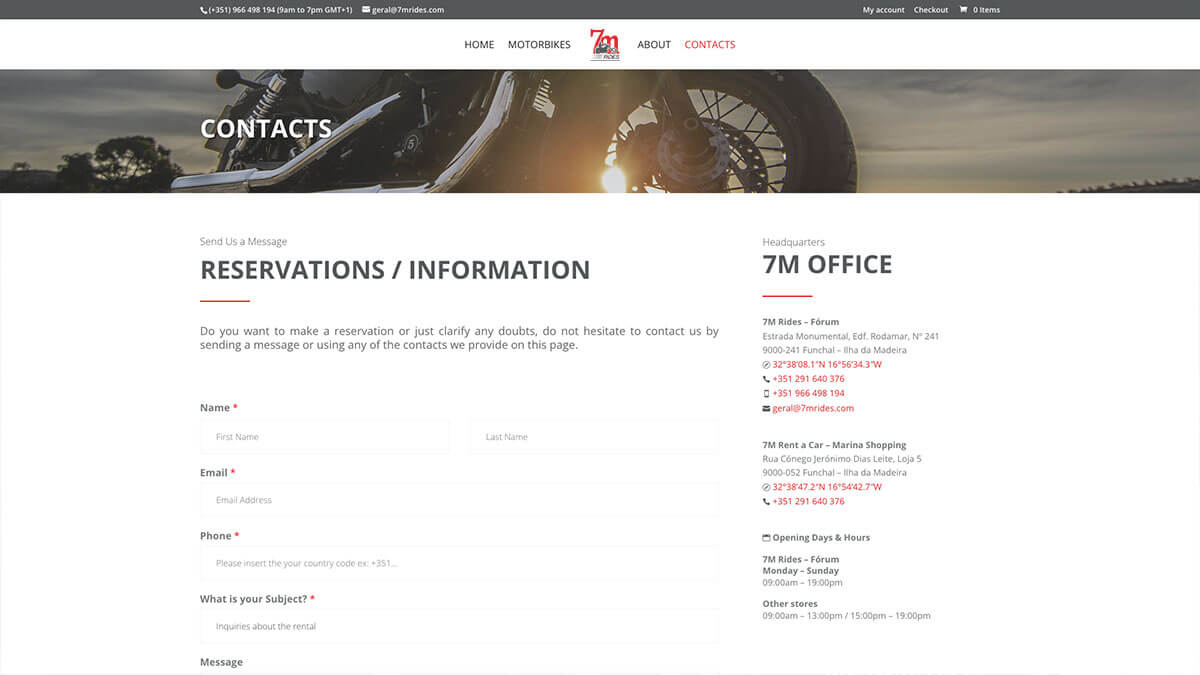The image size is (1200, 675).
Task: Click Rua Cónego Jerónimo Dias Leite address line
Action: coord(842,459)
